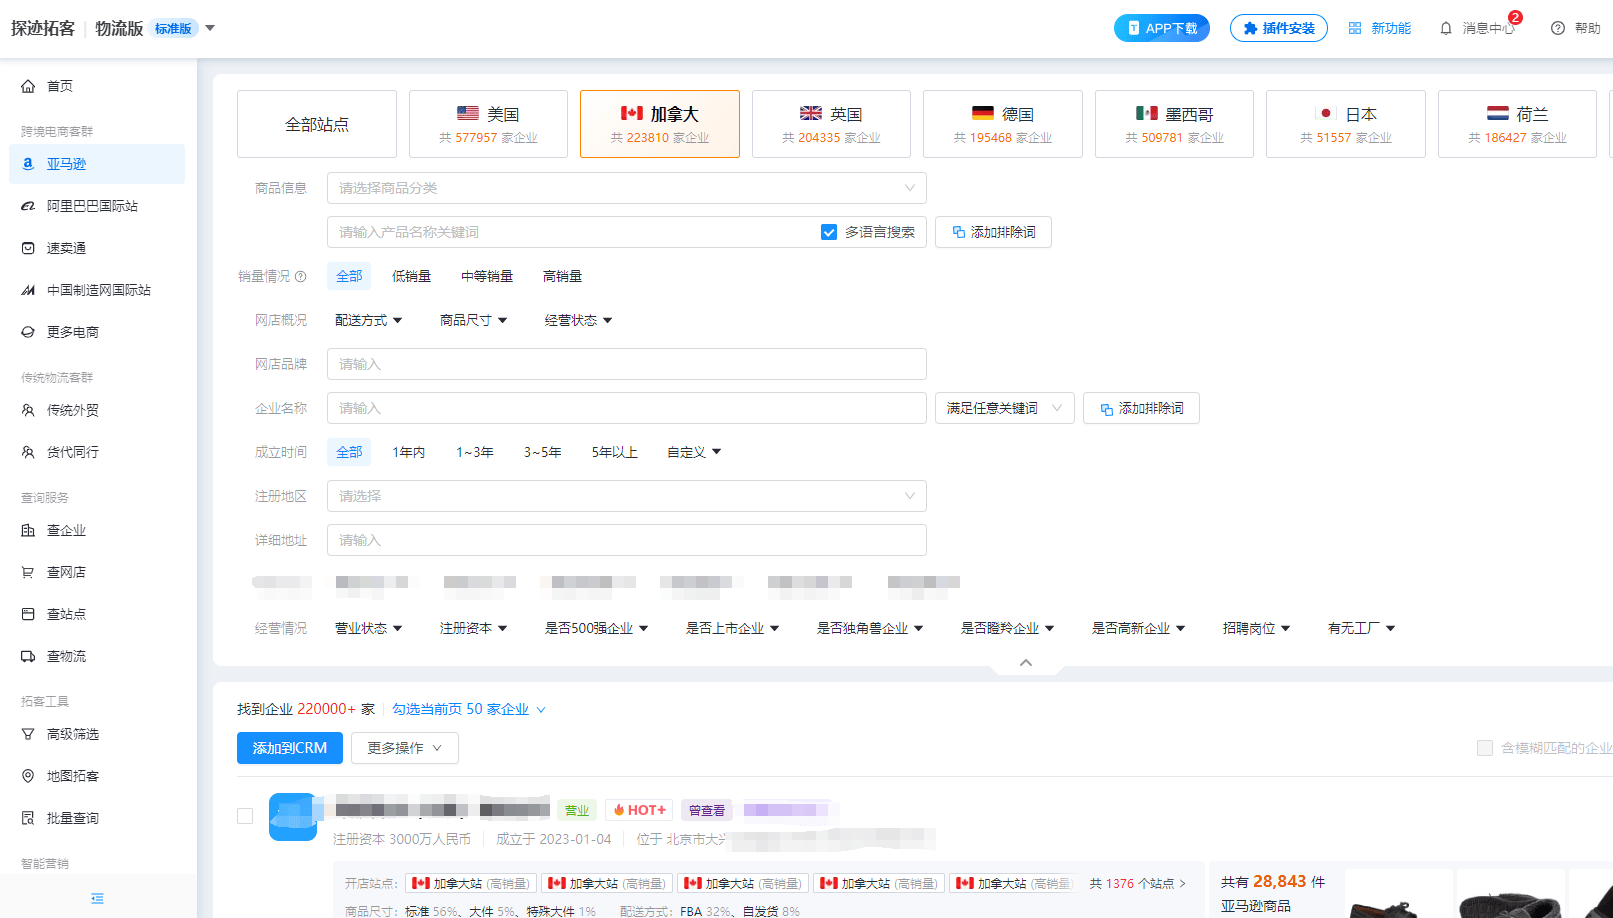
Task: Select 德国 site tab
Action: [1003, 124]
